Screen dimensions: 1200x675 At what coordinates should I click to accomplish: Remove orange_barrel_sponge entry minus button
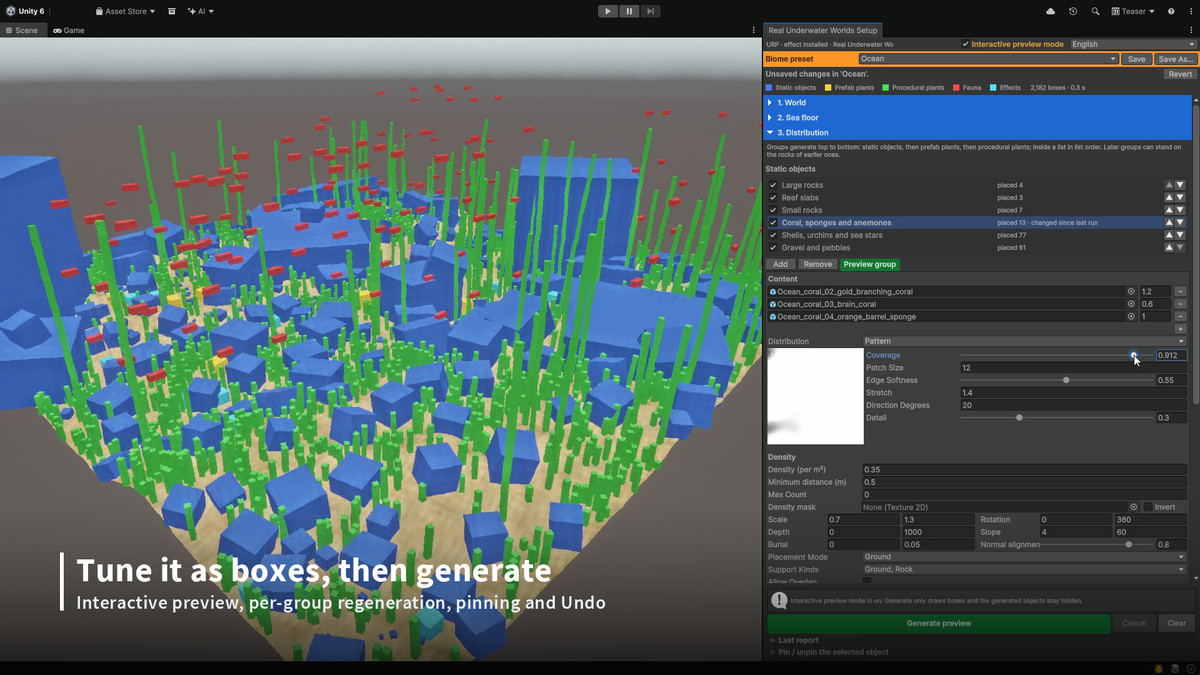click(1180, 316)
